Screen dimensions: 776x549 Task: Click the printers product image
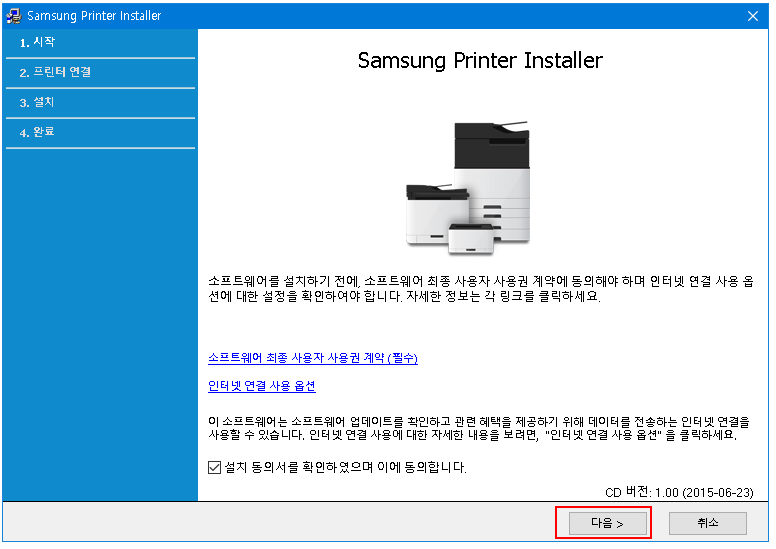click(468, 188)
